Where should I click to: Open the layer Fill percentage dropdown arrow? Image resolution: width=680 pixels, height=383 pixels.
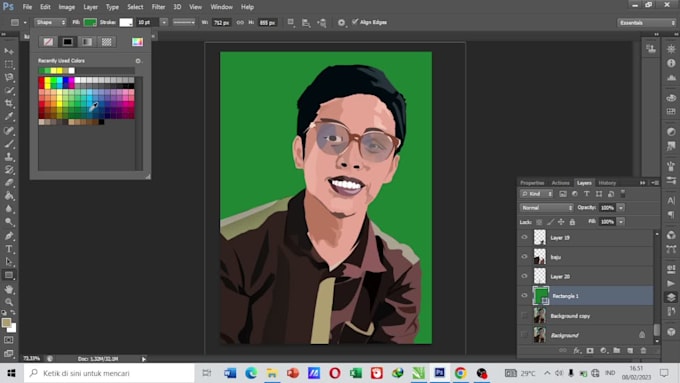(621, 222)
